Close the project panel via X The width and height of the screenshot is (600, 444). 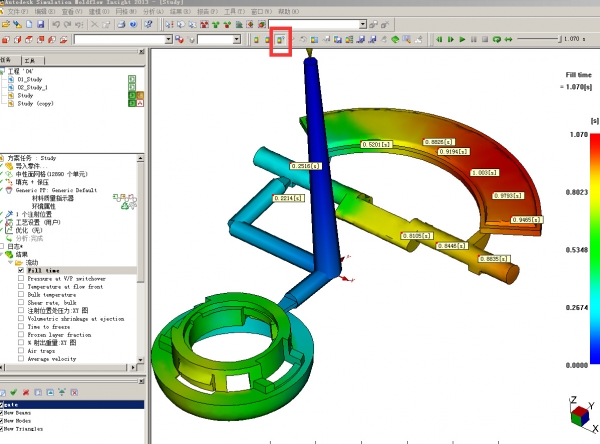tap(141, 52)
